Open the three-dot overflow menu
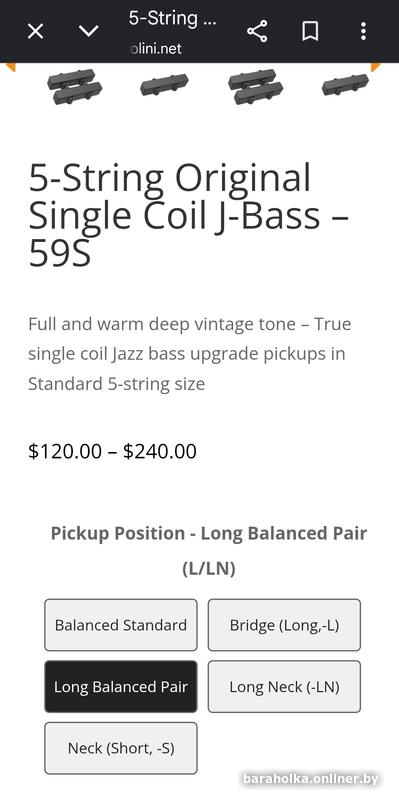Viewport: 399px width, 800px height. (363, 32)
